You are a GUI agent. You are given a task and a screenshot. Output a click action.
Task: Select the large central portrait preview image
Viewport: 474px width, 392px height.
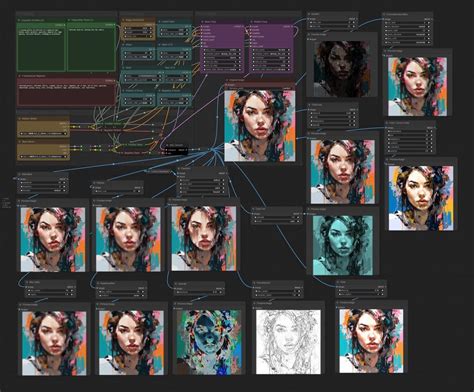tap(260, 126)
